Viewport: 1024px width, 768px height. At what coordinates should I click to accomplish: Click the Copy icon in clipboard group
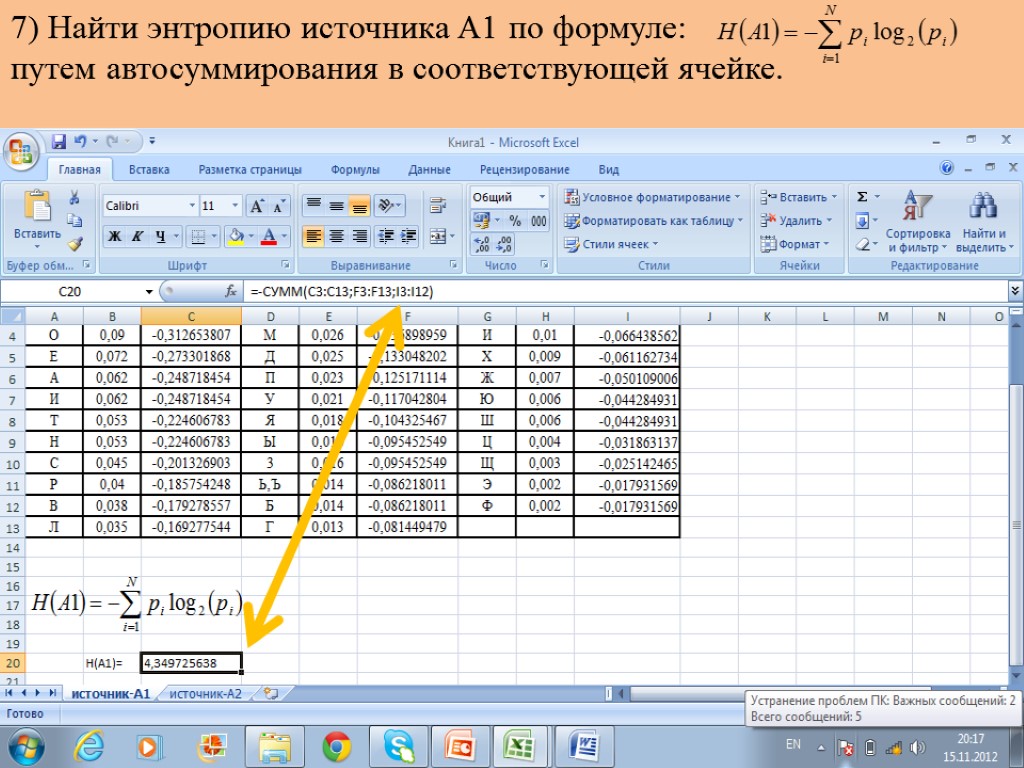click(x=74, y=220)
